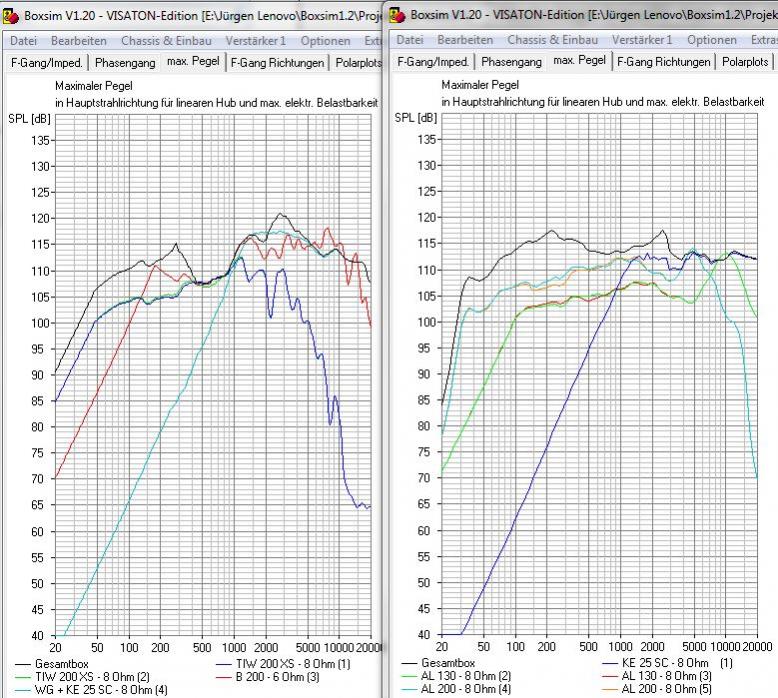778x698 pixels.
Task: Click Boxsim app icon in left window title
Action: tap(10, 16)
